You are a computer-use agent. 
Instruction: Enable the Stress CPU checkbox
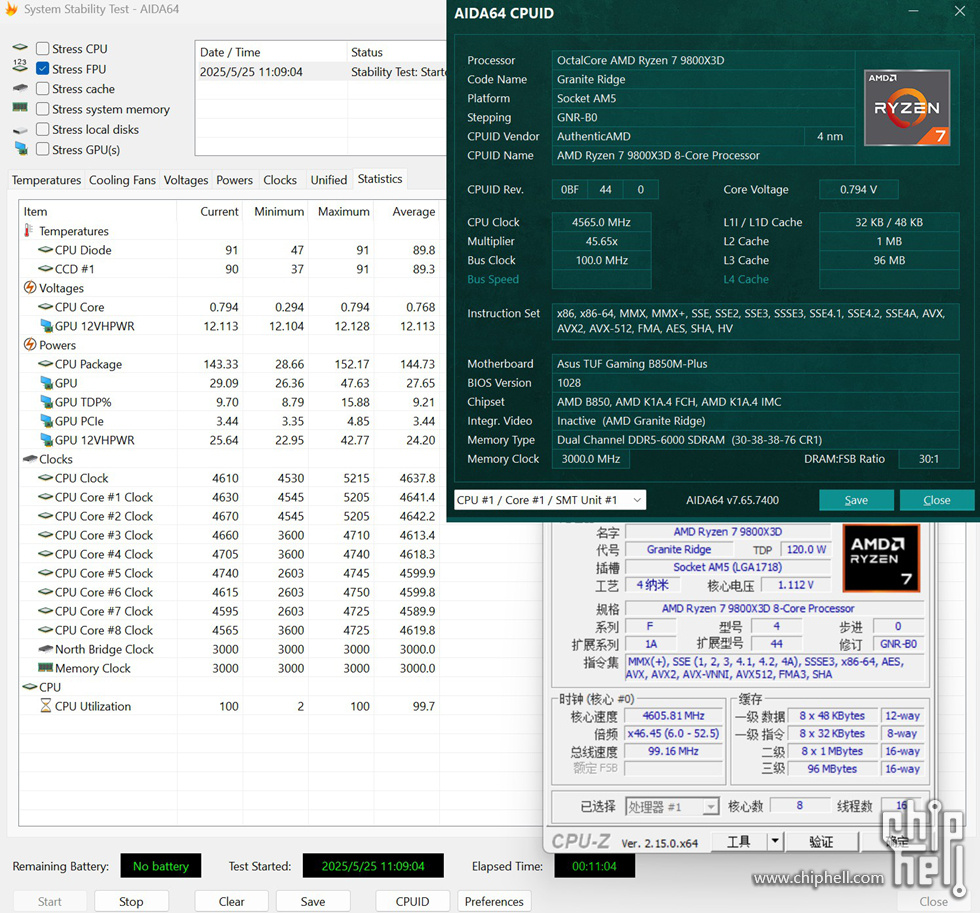click(x=42, y=49)
